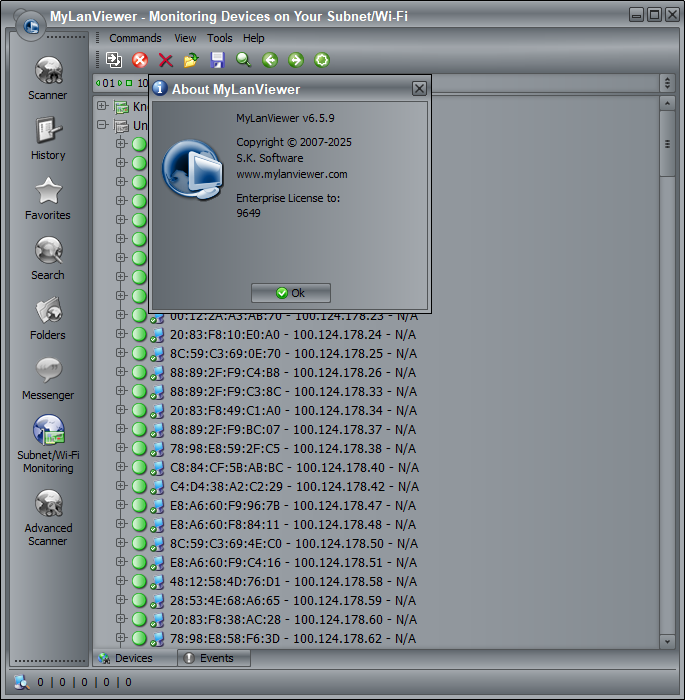Click www.mylanviewer.com in About dialog
The width and height of the screenshot is (685, 700).
tap(292, 175)
